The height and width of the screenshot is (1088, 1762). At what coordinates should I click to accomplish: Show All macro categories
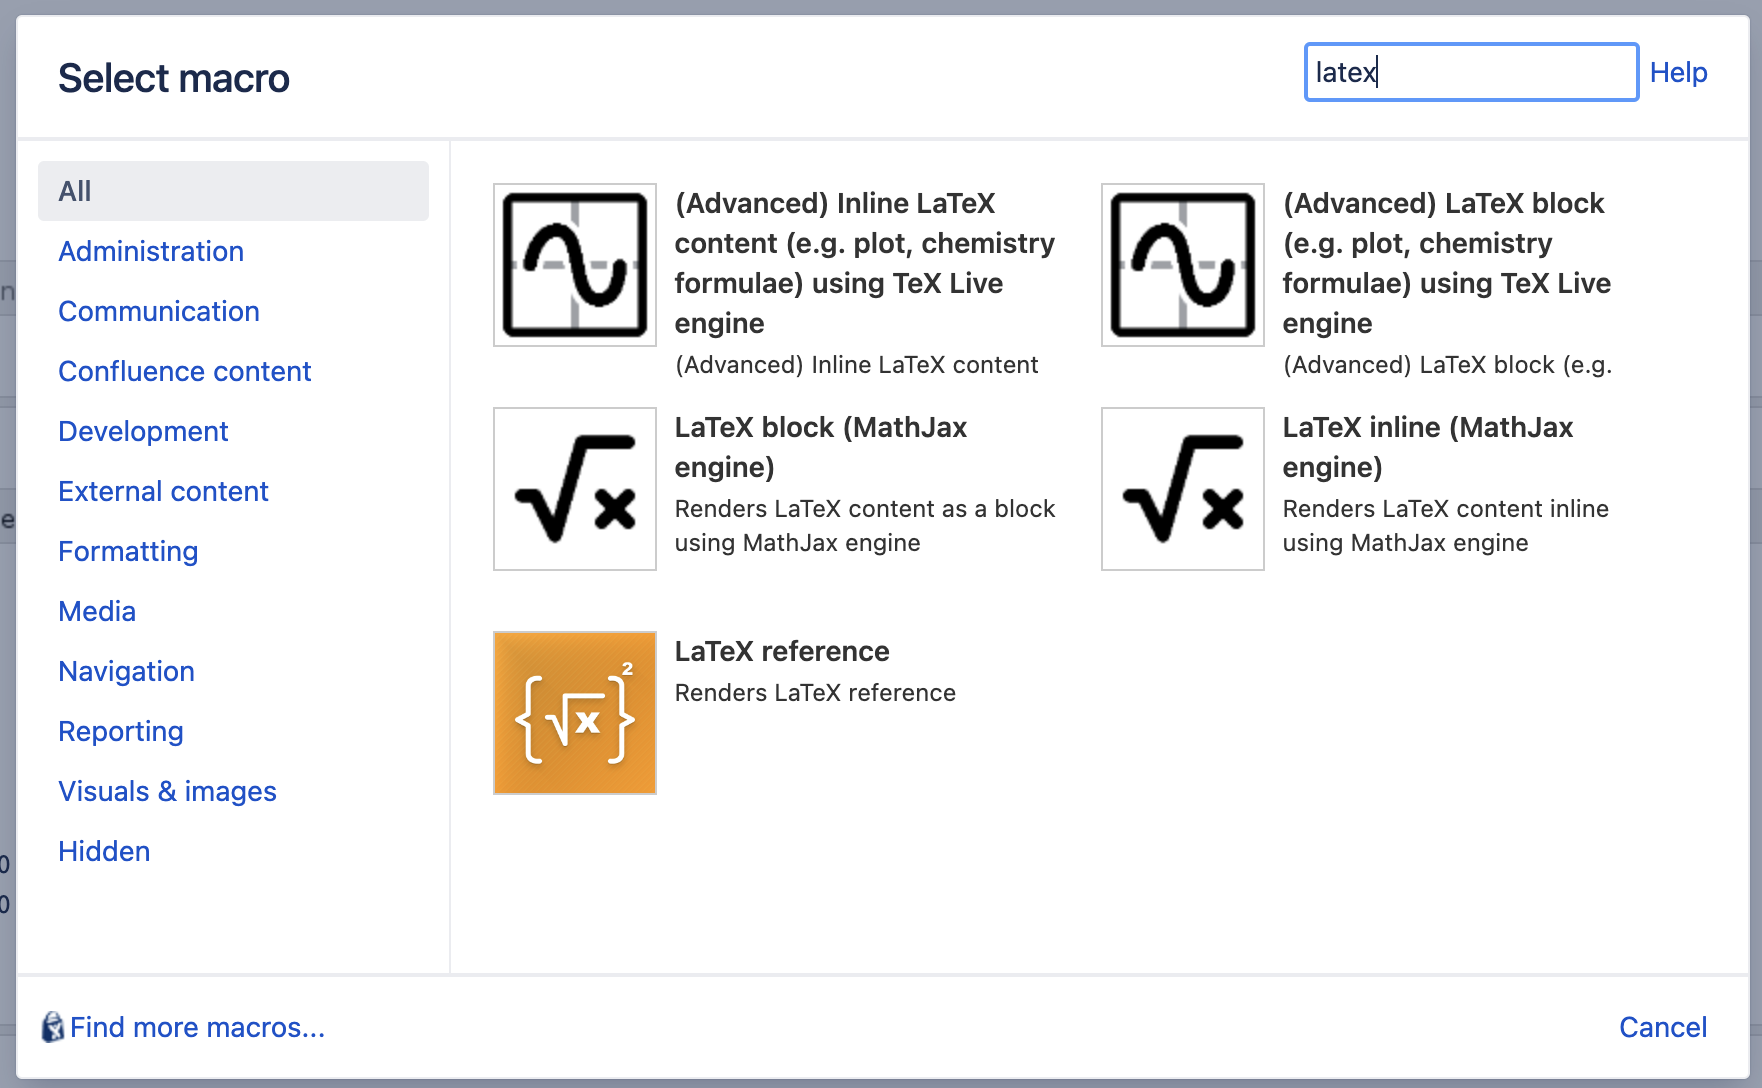(233, 191)
